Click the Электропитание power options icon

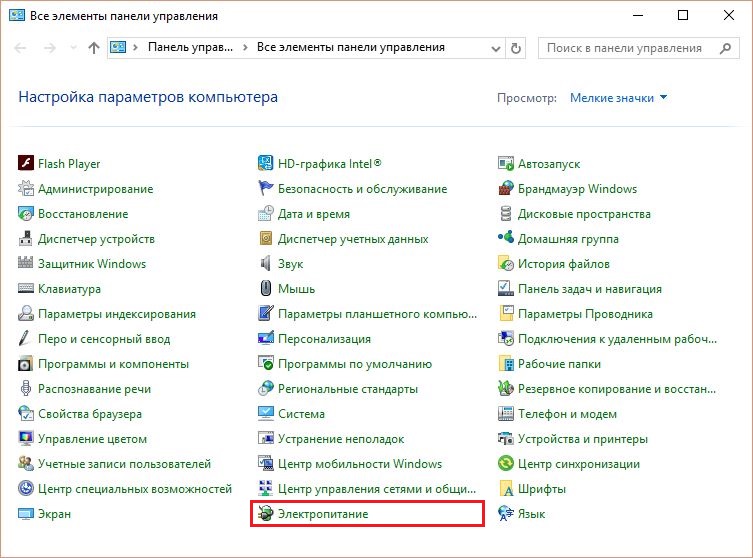266,513
